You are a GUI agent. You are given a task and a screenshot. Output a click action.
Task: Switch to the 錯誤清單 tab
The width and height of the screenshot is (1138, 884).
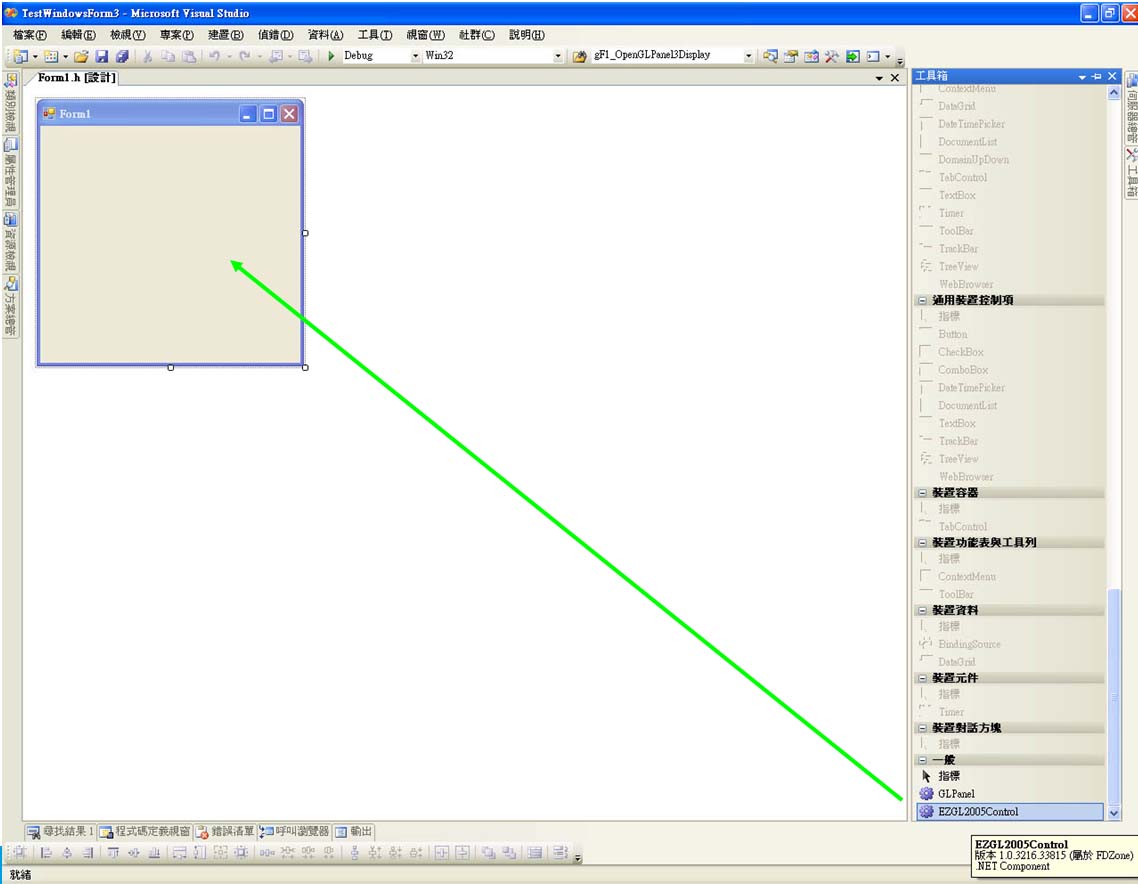pyautogui.click(x=225, y=831)
